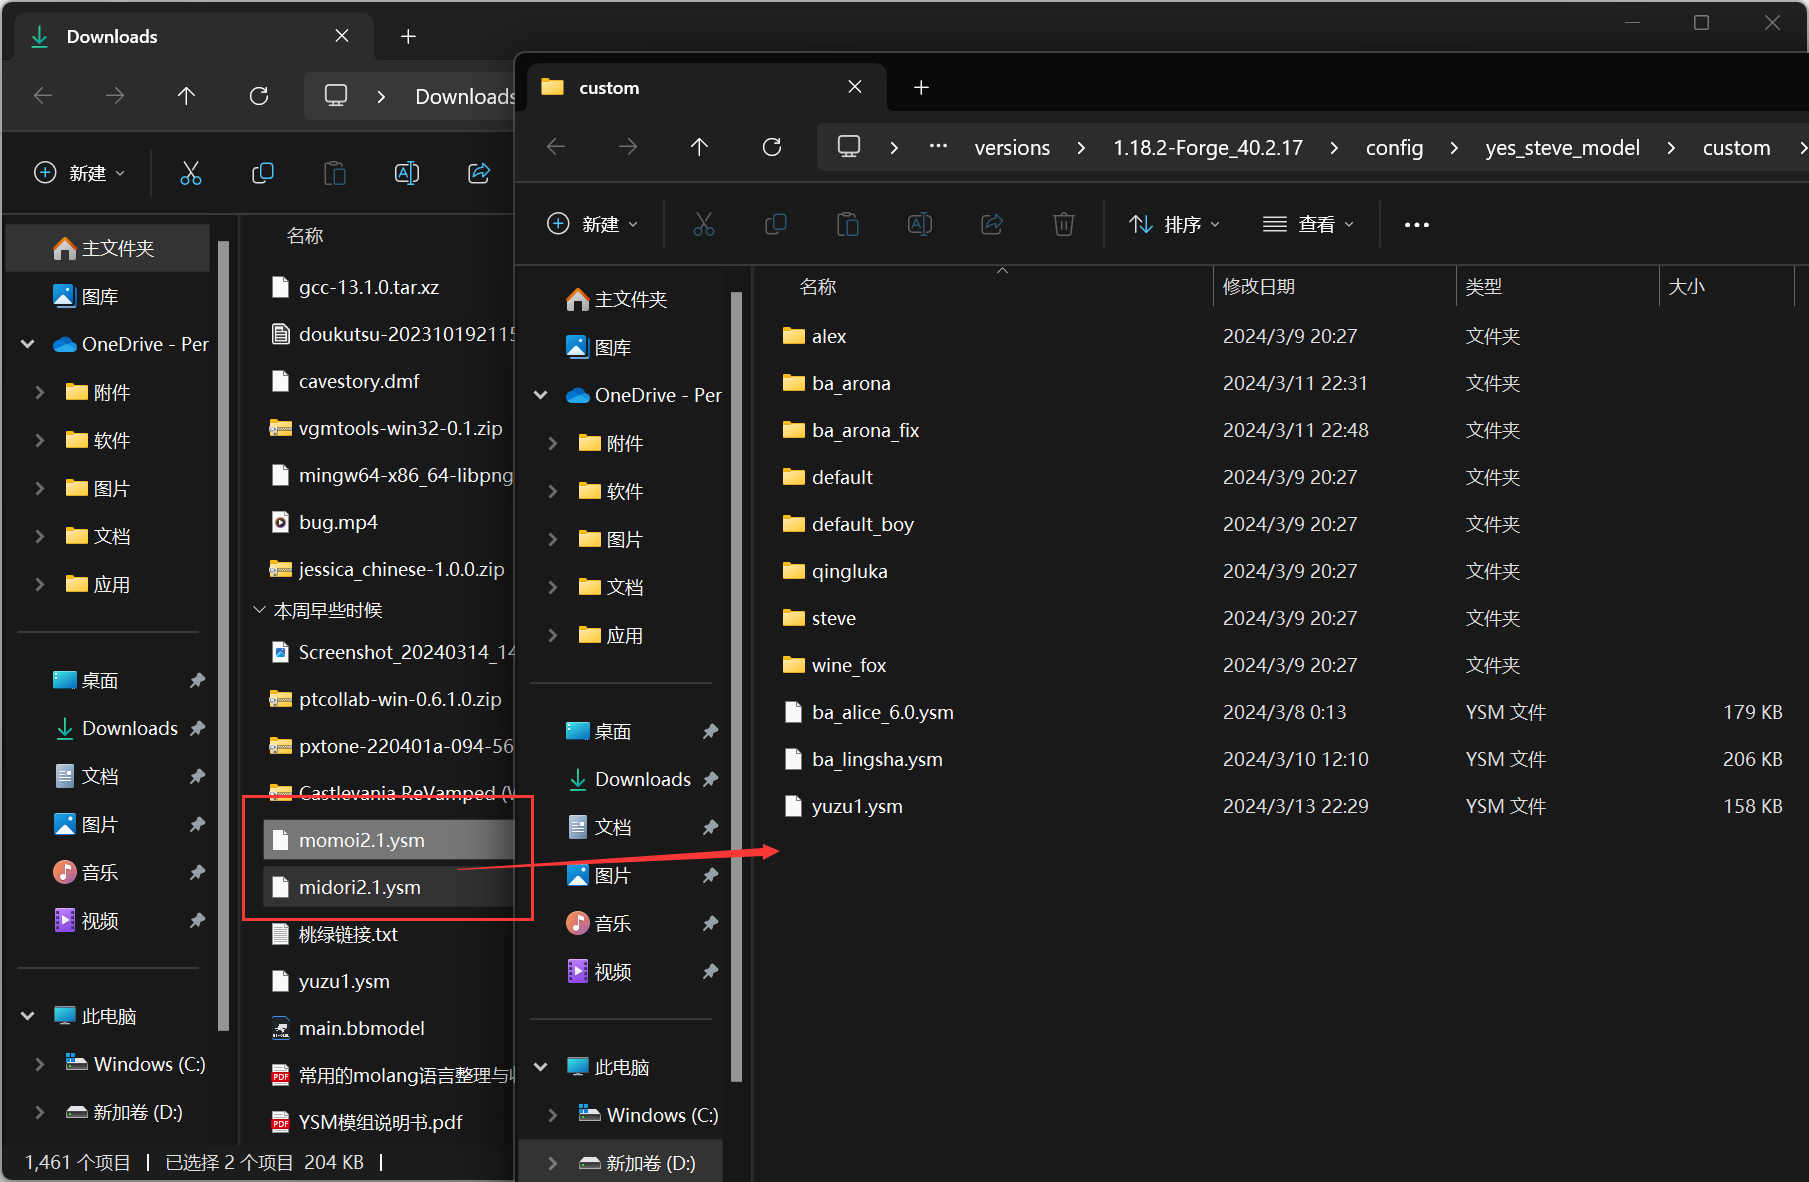The width and height of the screenshot is (1809, 1182).
Task: Open the three-dot more options menu
Action: click(1416, 225)
